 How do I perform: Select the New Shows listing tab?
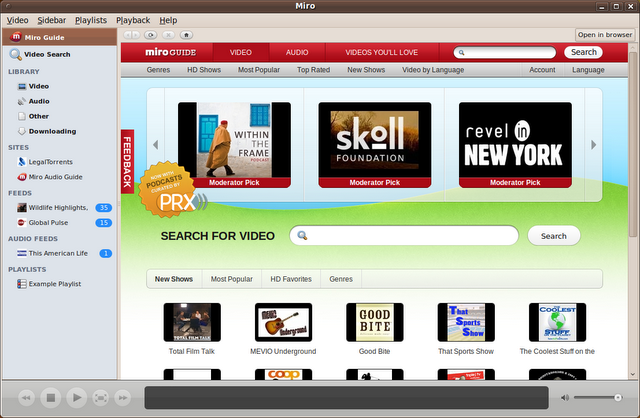pos(174,279)
